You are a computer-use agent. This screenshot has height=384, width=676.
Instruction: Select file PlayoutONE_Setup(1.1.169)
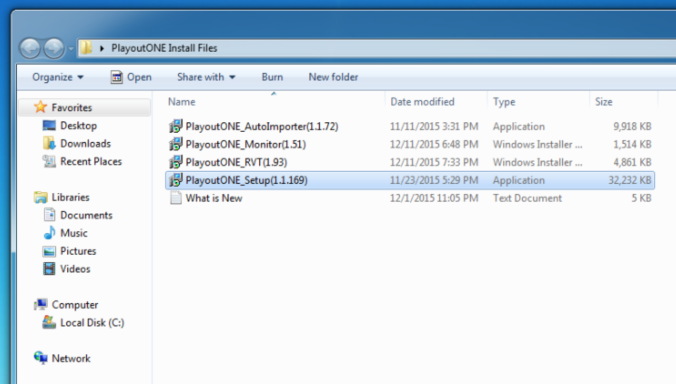(x=247, y=180)
